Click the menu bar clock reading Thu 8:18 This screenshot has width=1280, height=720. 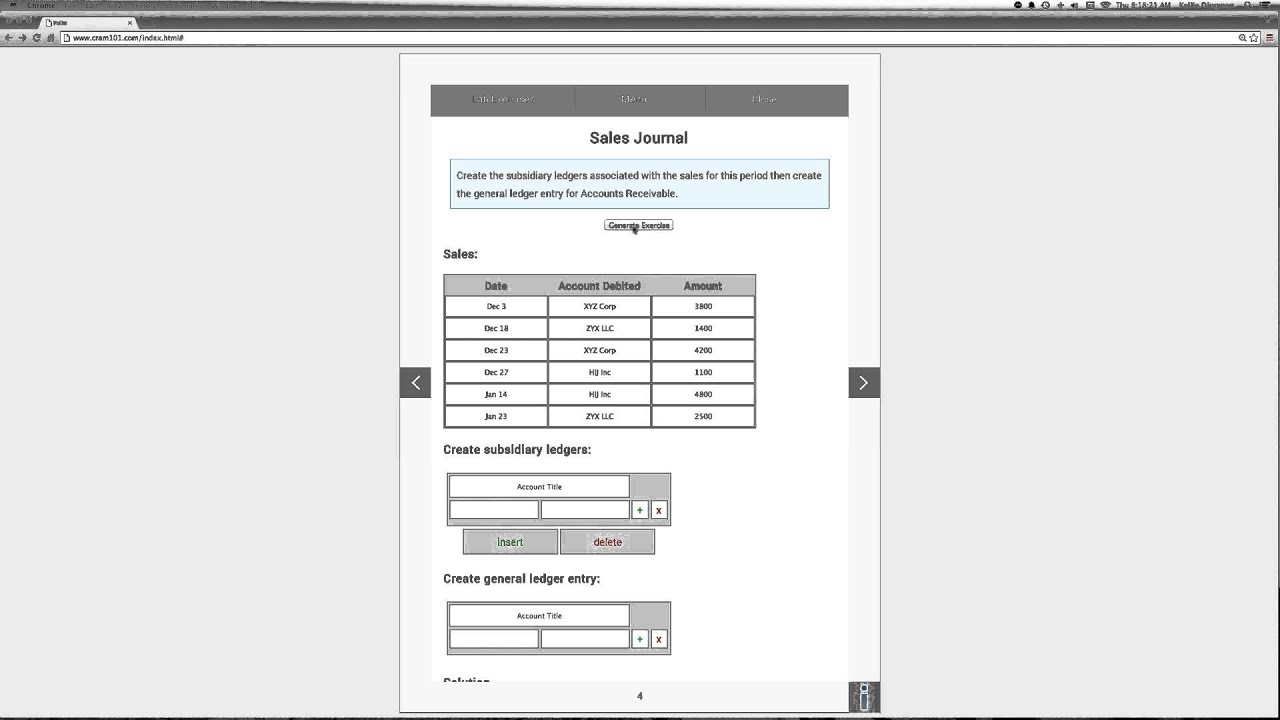click(1142, 5)
